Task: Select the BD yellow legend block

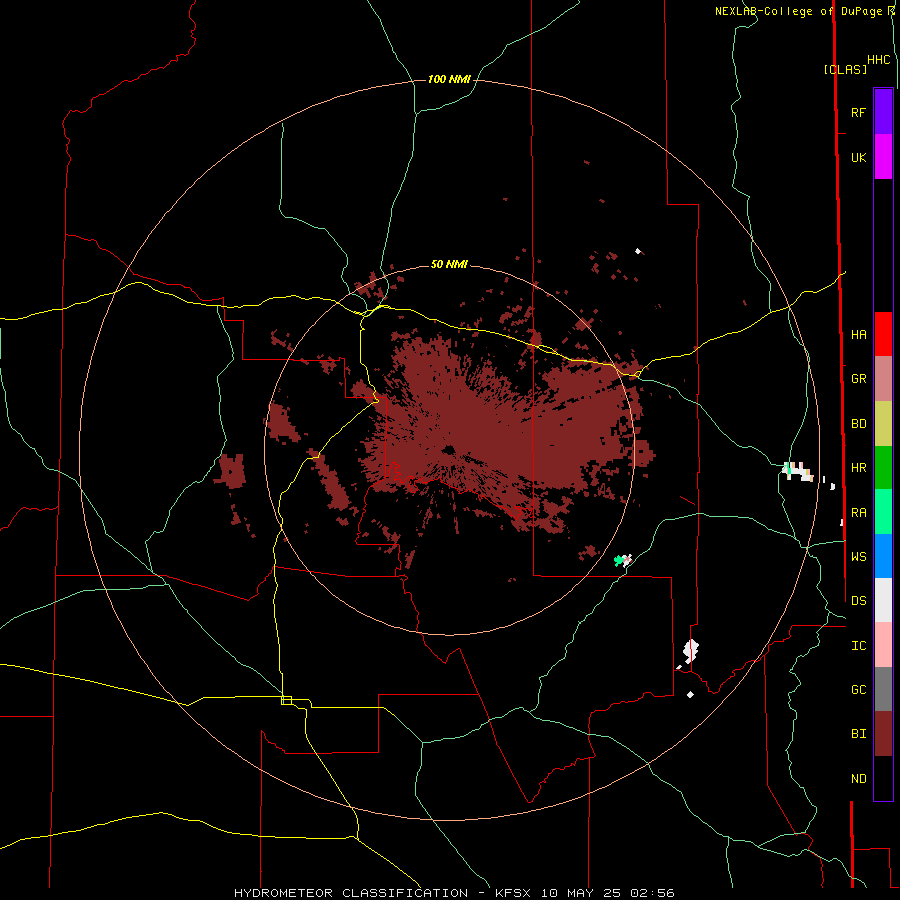Action: (x=883, y=424)
